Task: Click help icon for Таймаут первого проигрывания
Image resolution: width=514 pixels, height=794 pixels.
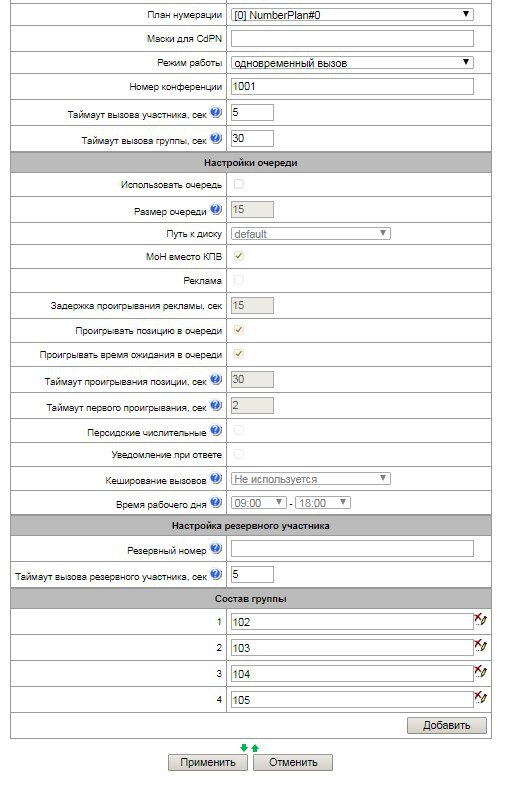Action: 216,405
